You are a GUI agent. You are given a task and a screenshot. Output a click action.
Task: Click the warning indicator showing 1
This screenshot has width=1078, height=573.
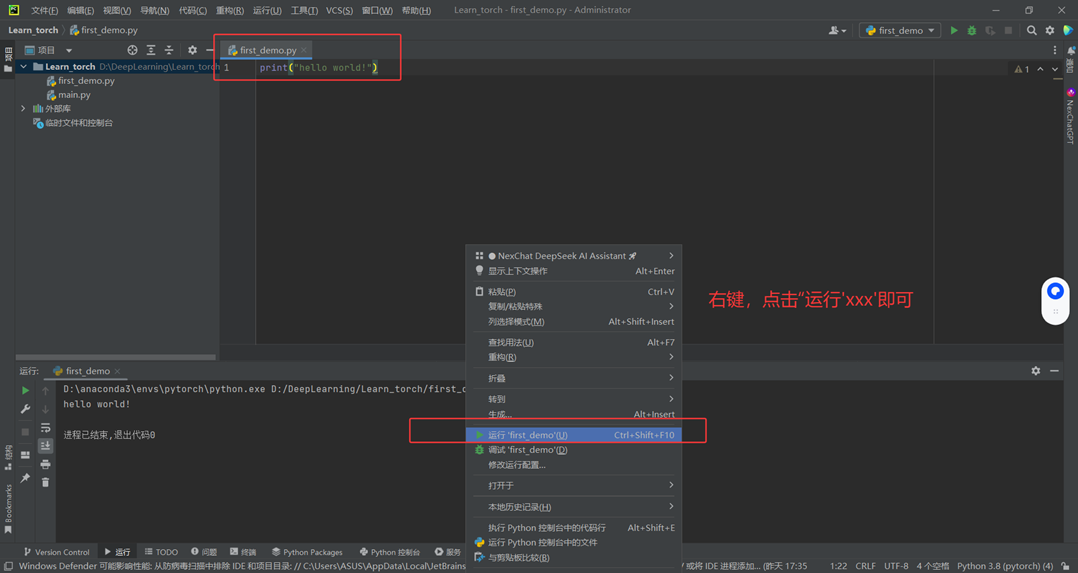1022,69
